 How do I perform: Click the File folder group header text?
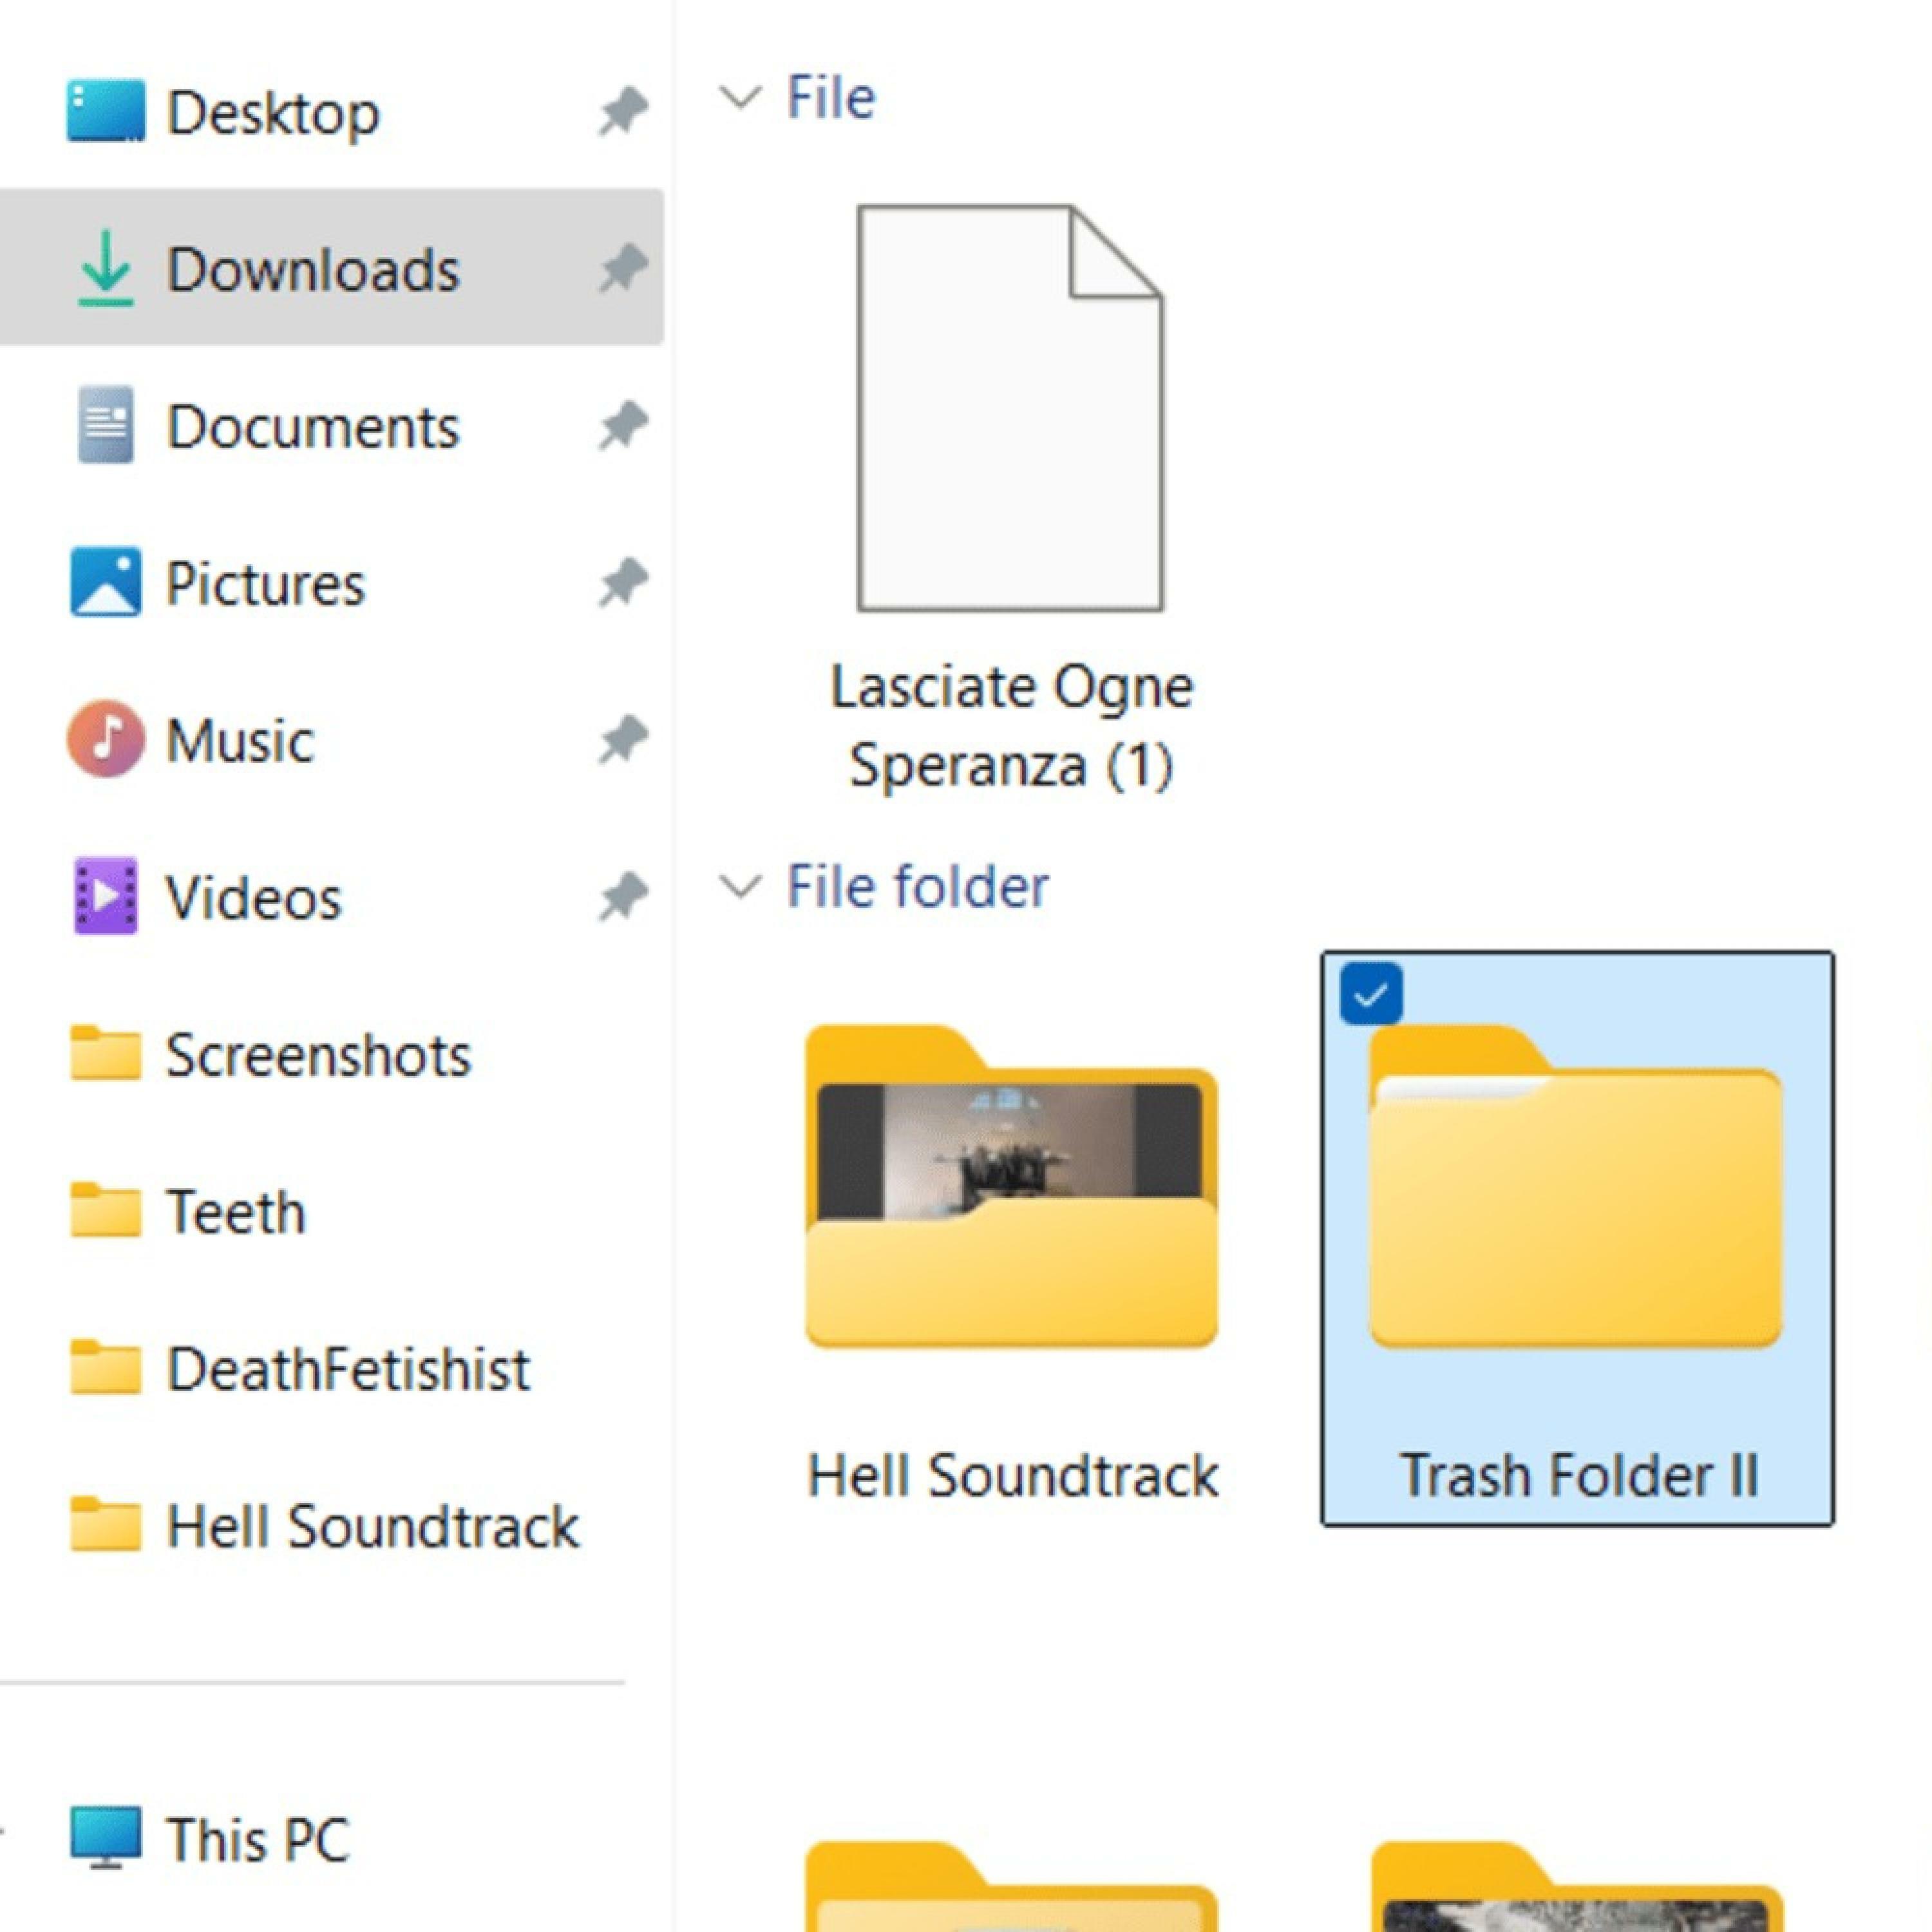[x=917, y=887]
